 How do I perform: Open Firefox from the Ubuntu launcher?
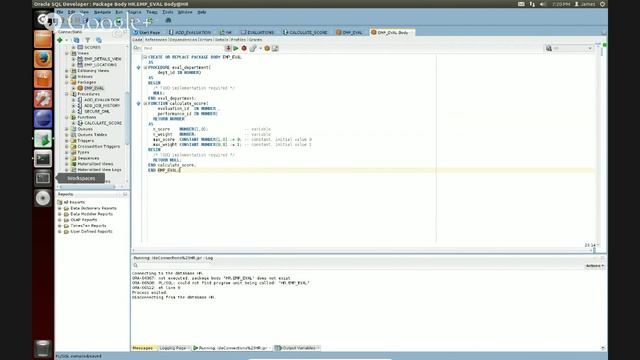tap(43, 59)
